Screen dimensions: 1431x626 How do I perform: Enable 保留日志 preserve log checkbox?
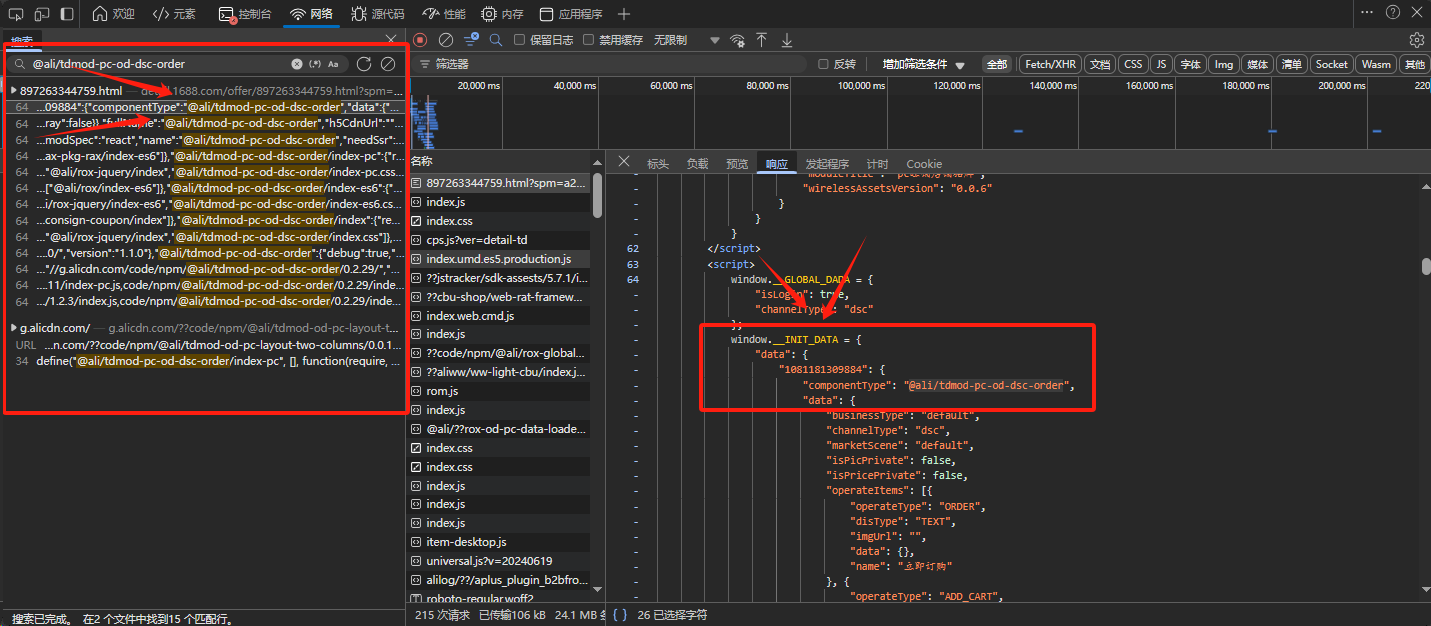click(x=519, y=40)
